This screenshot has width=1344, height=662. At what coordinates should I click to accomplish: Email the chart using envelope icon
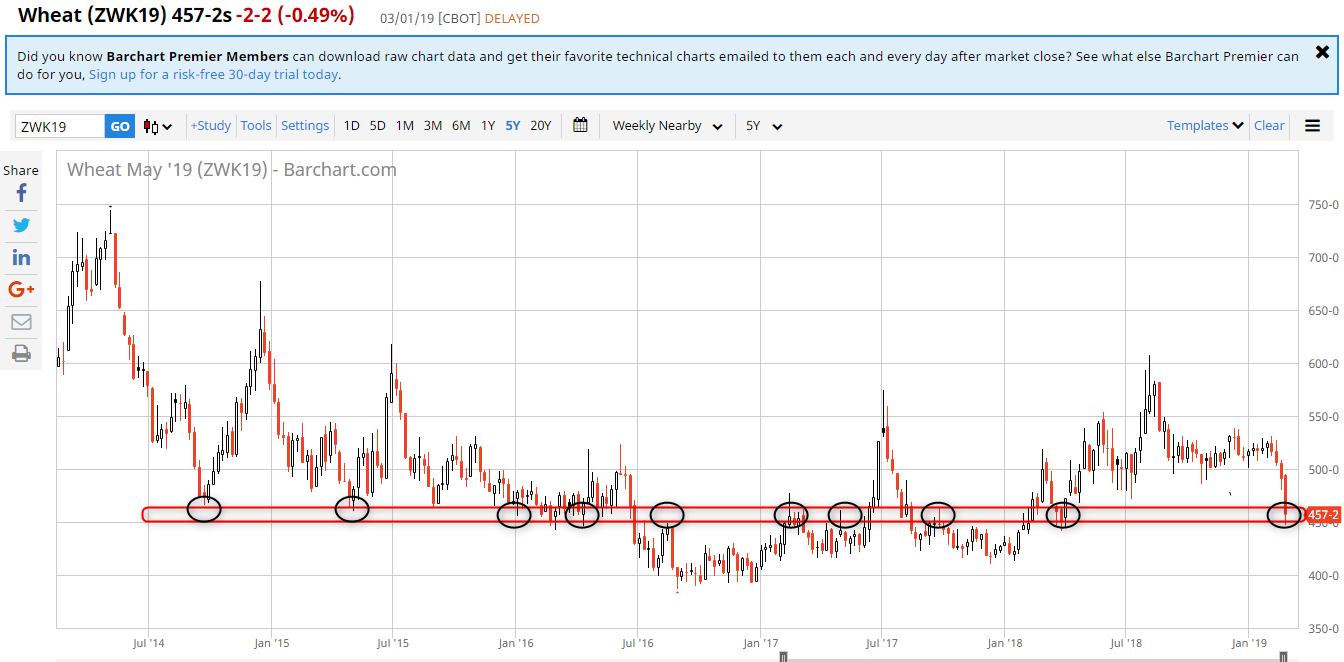[x=21, y=322]
